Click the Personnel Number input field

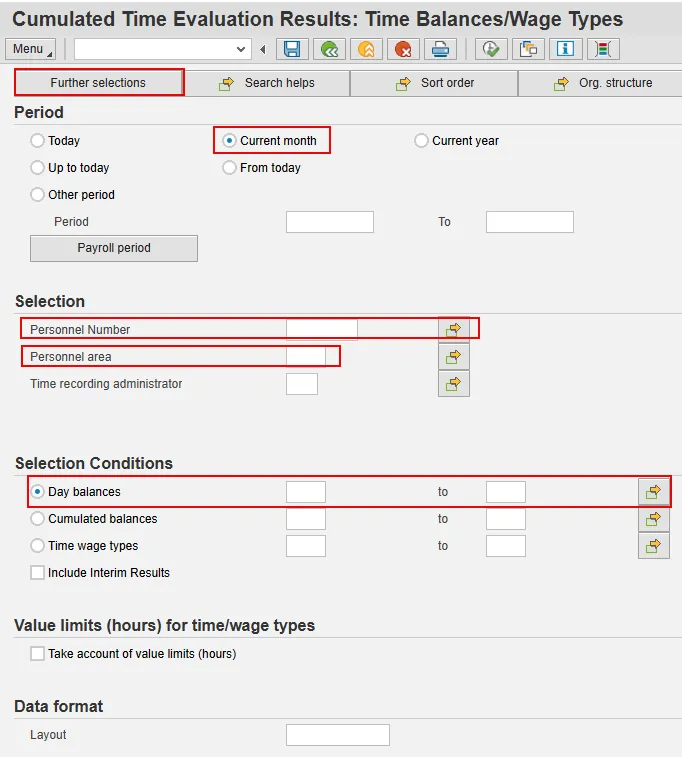click(322, 330)
